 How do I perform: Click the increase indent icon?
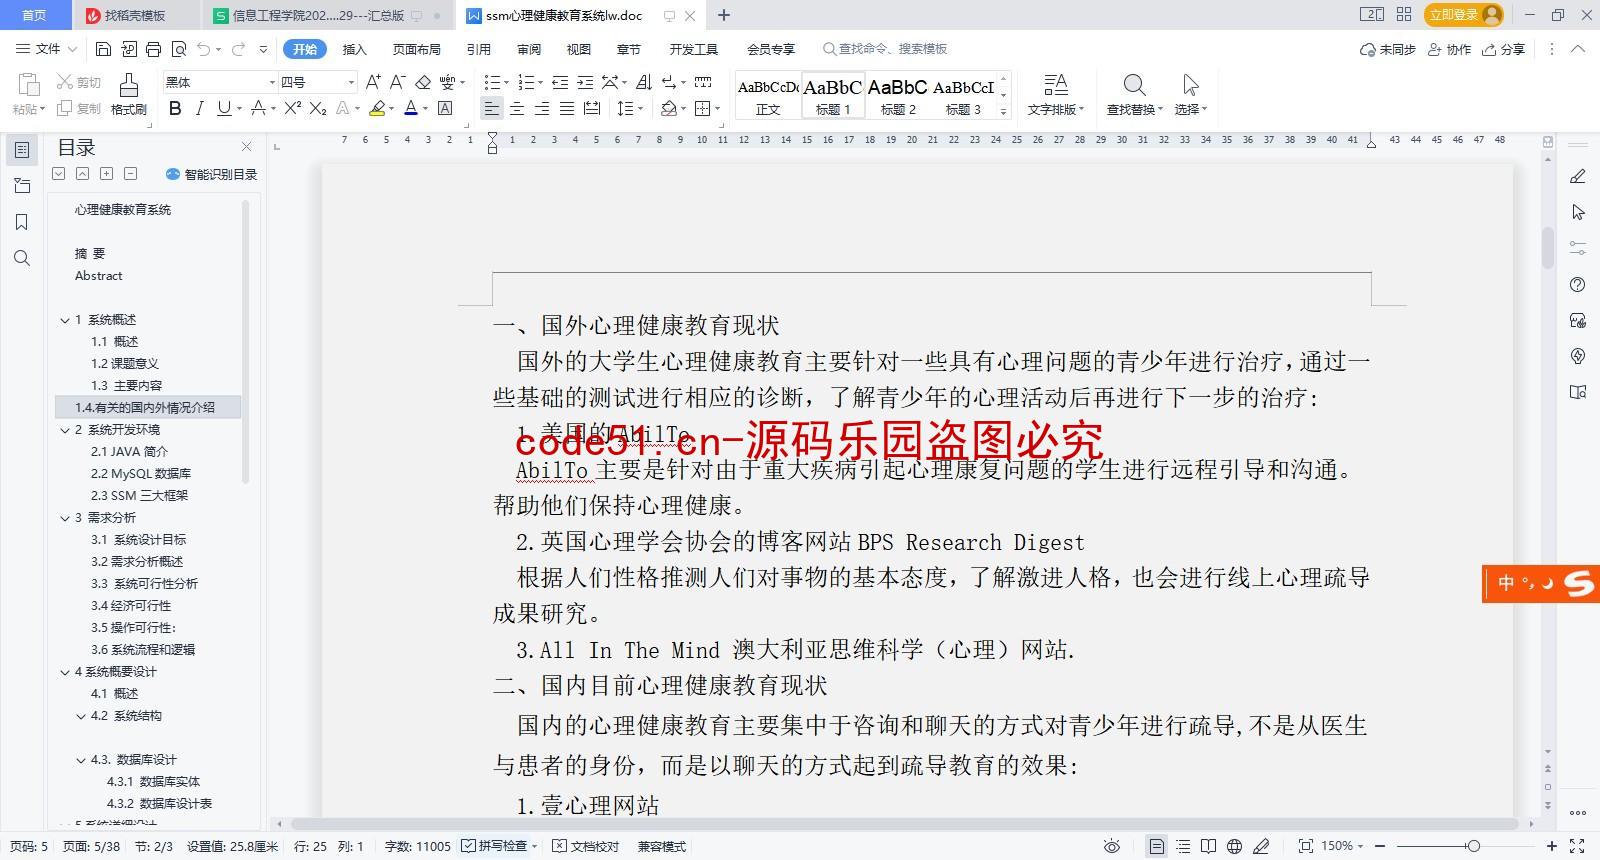tap(585, 82)
